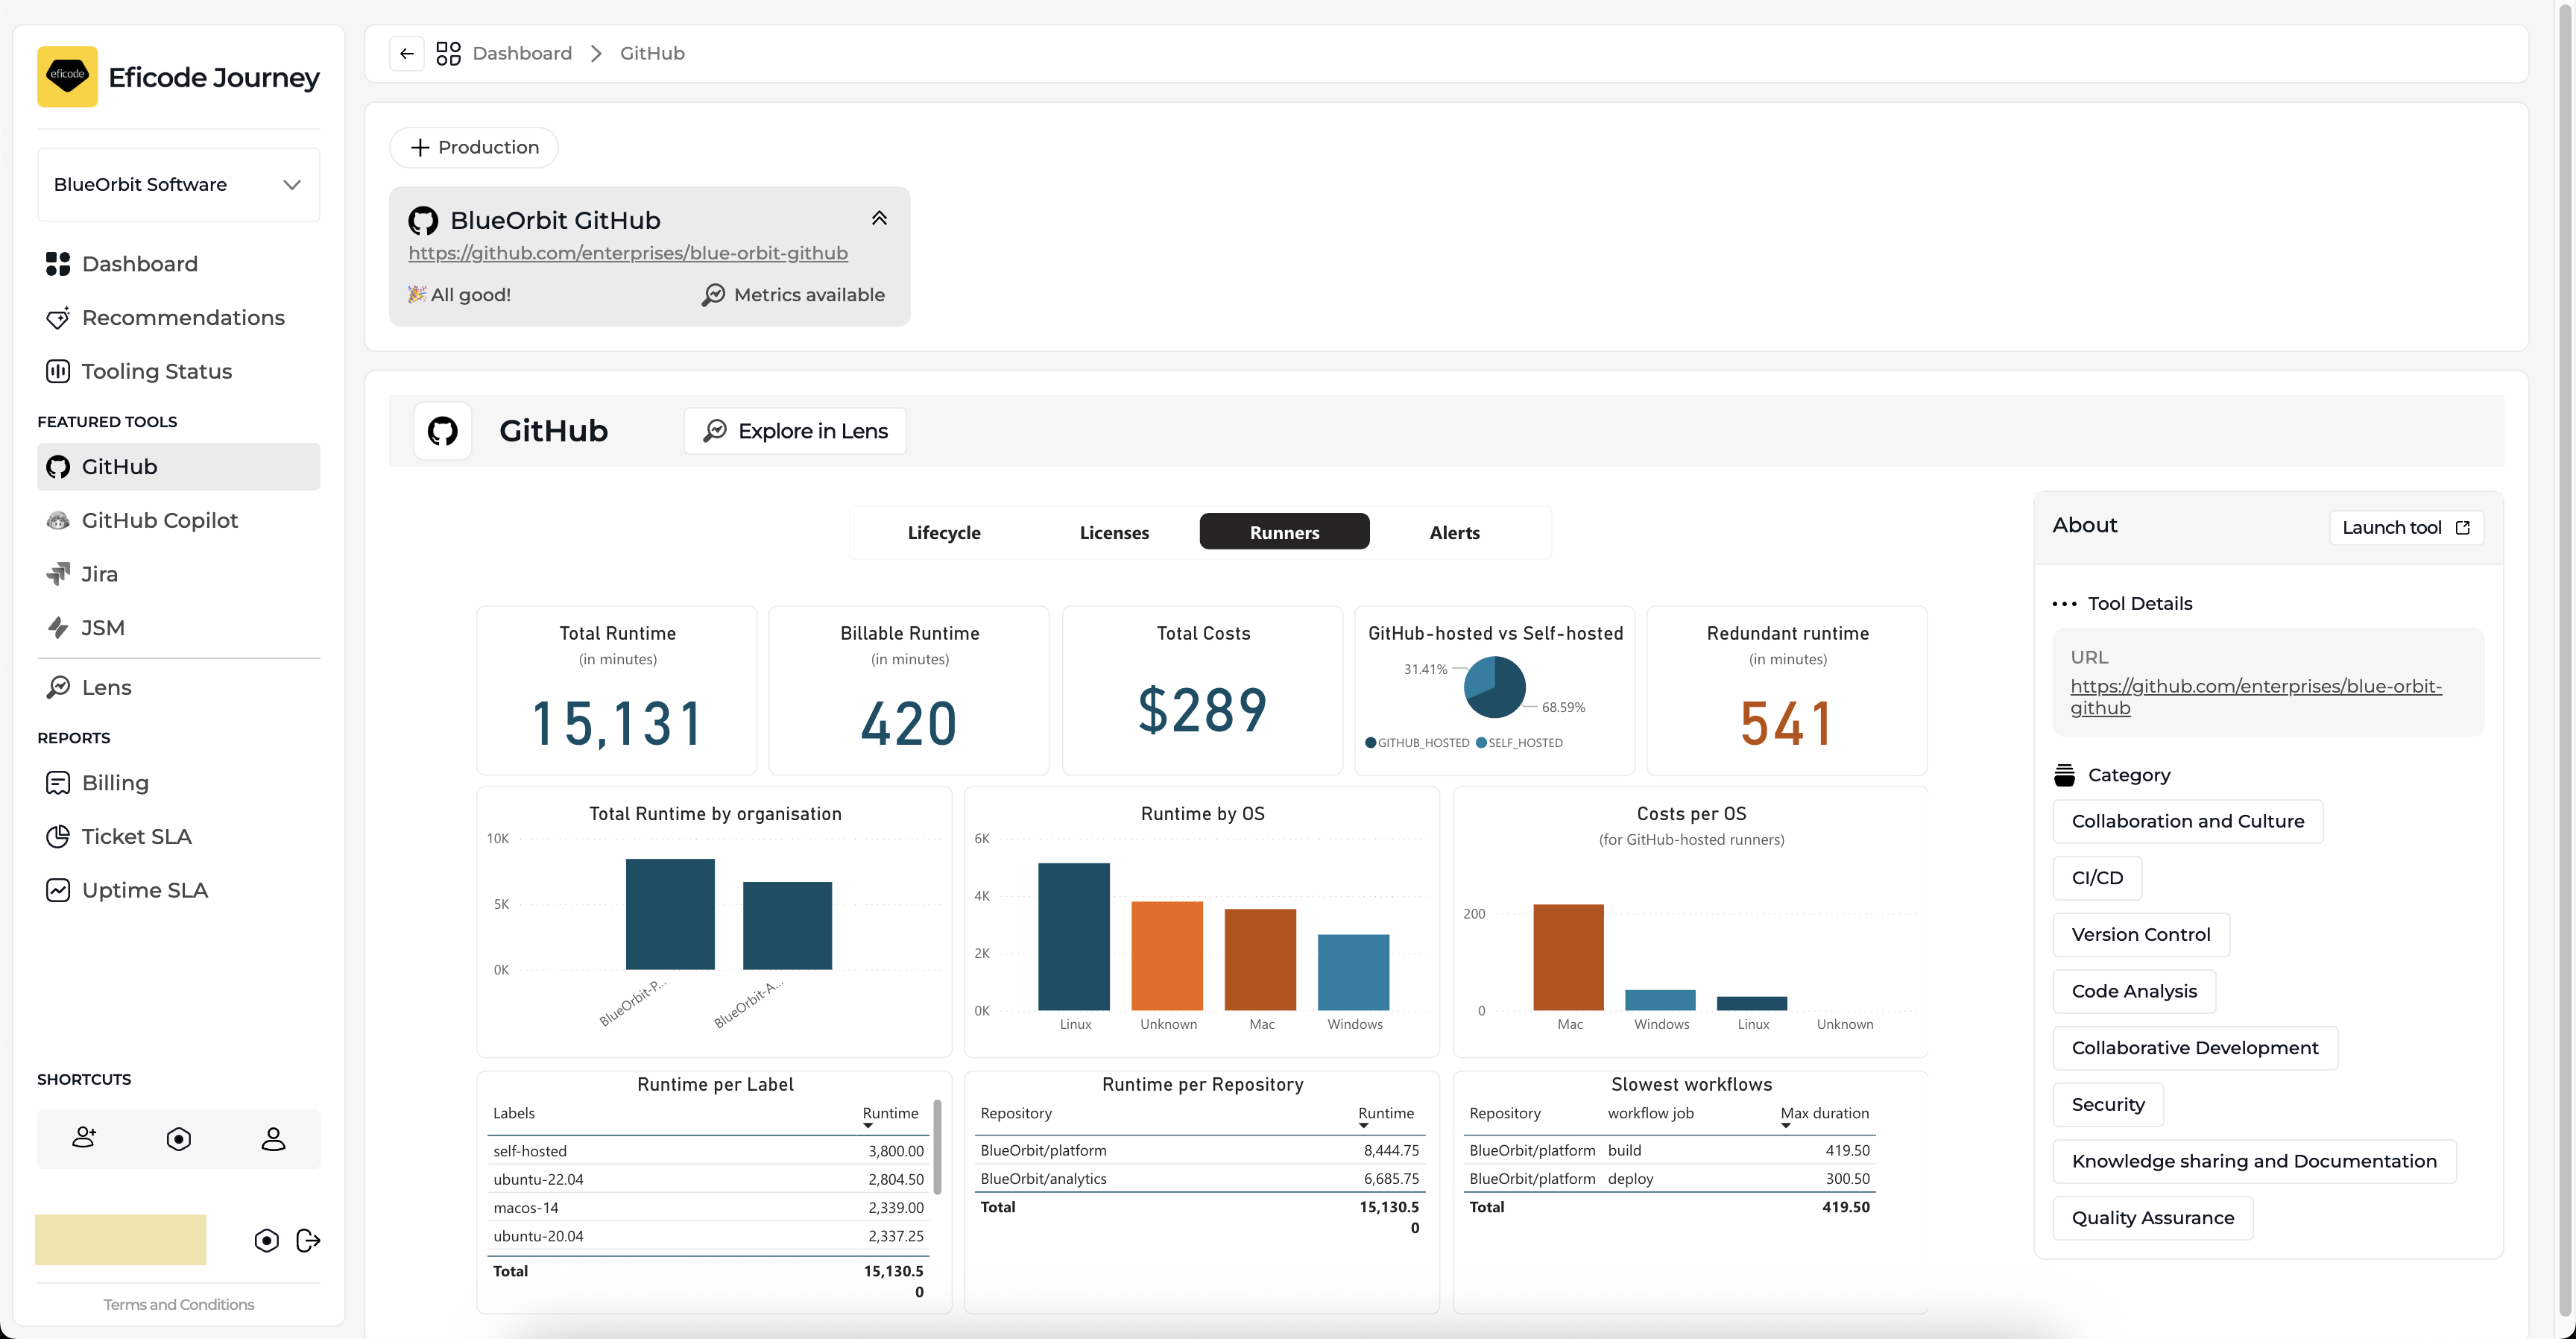The height and width of the screenshot is (1339, 2576).
Task: Click the Explore in Lens button
Action: pyautogui.click(x=795, y=431)
